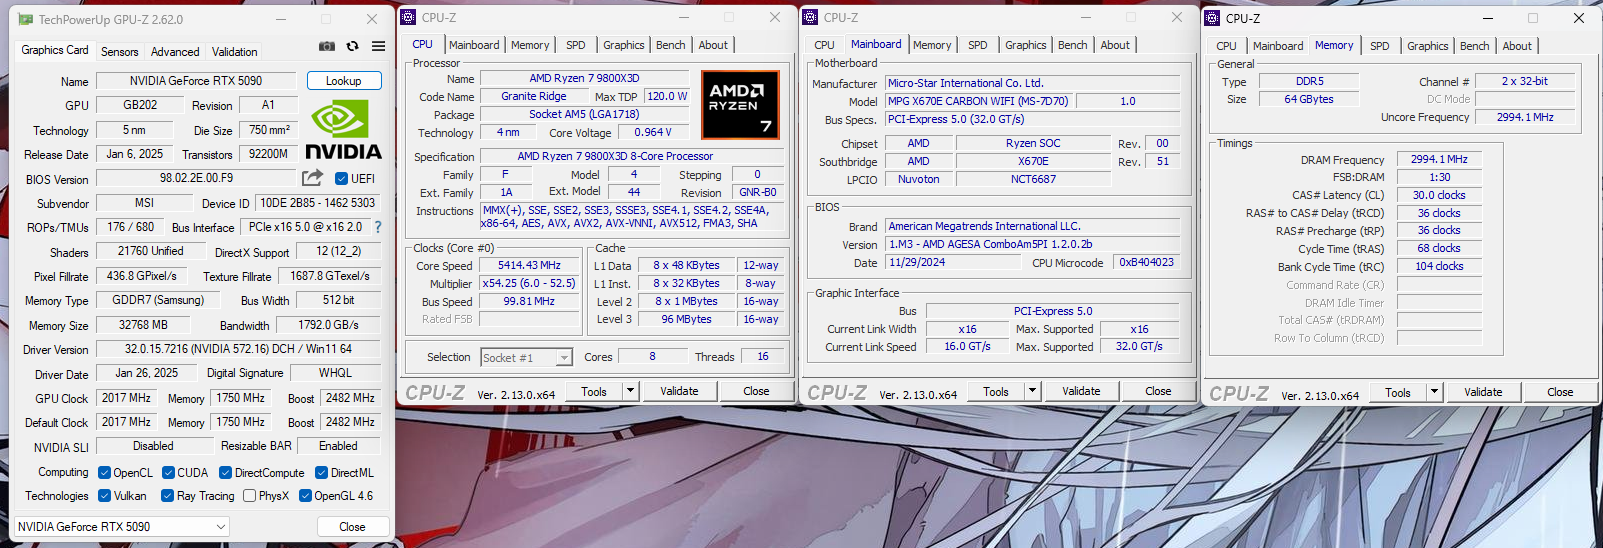This screenshot has height=548, width=1603.
Task: Click the GPU-Z title bar app icon
Action: click(x=25, y=19)
